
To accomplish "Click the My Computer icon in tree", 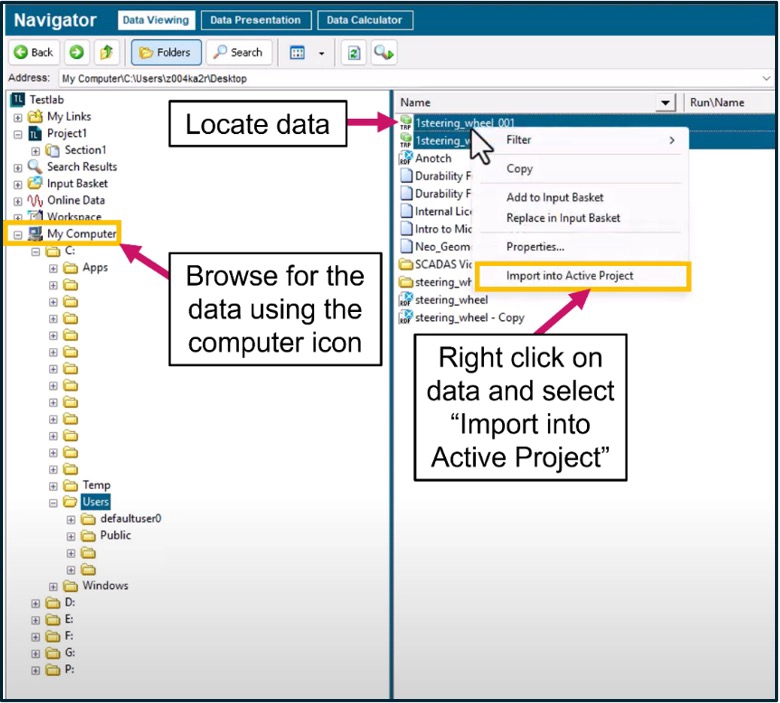I will coord(35,234).
